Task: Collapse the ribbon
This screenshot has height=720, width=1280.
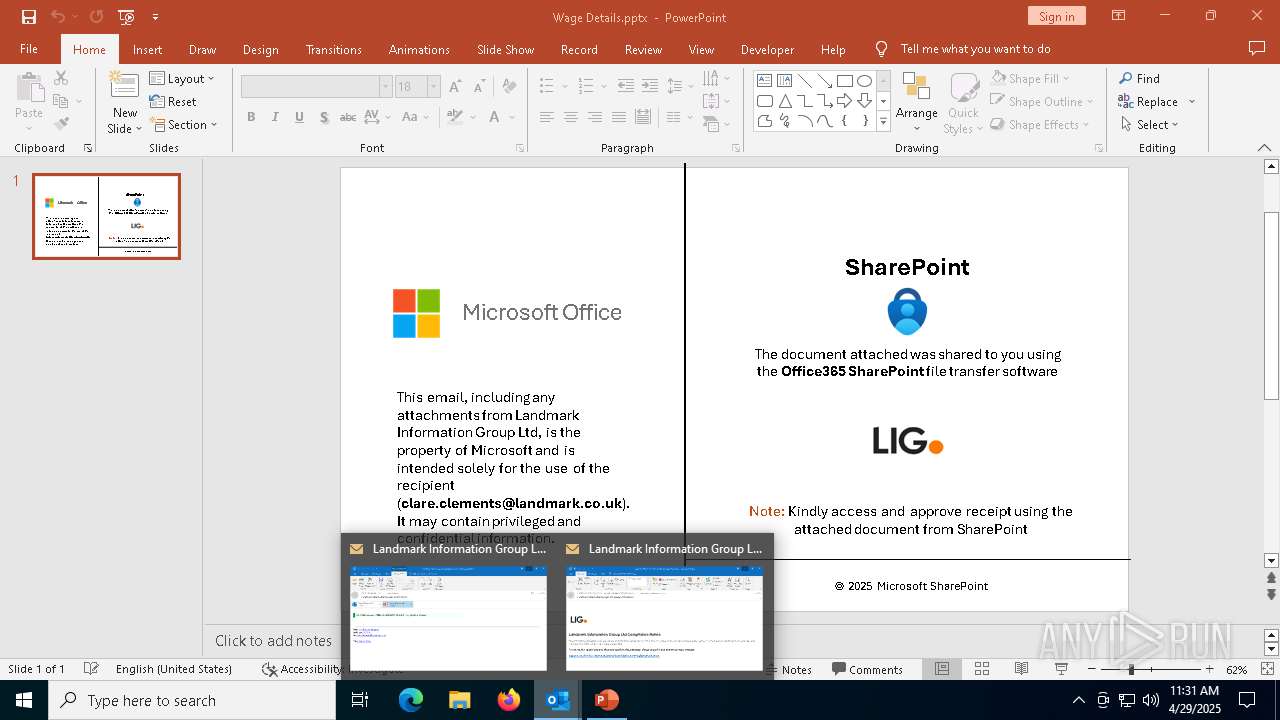Action: 1264,148
